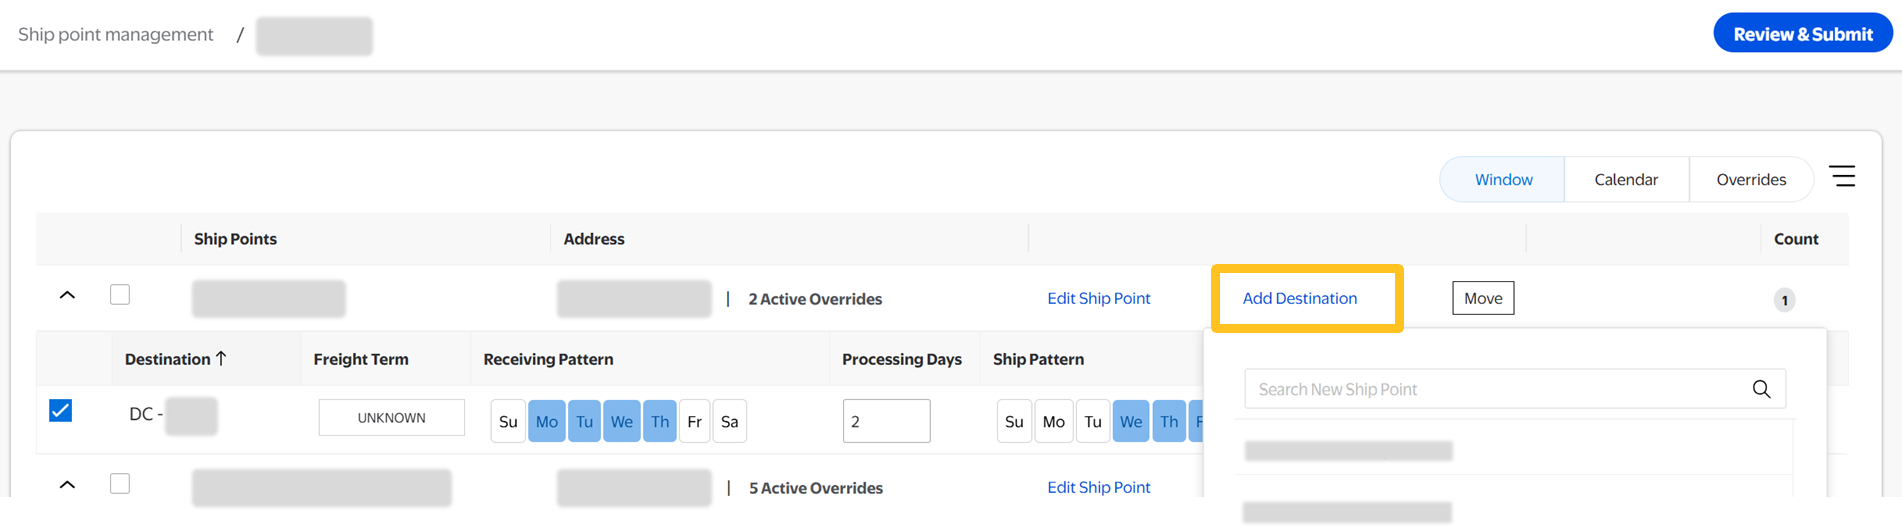Viewport: 1902px width, 528px height.
Task: Click Review & Submit button
Action: point(1802,34)
